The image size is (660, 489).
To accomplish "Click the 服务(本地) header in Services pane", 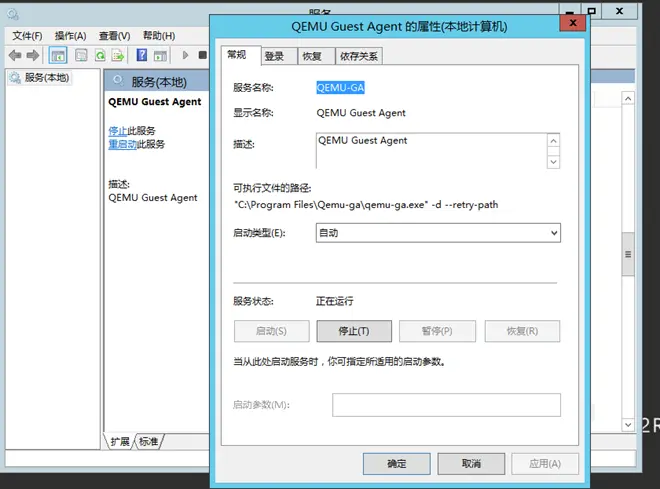I will (x=159, y=82).
